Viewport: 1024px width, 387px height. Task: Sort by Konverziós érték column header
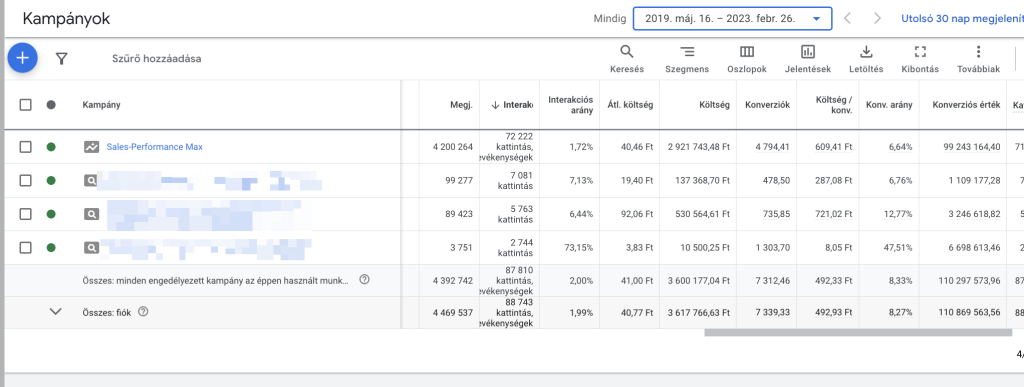[966, 104]
